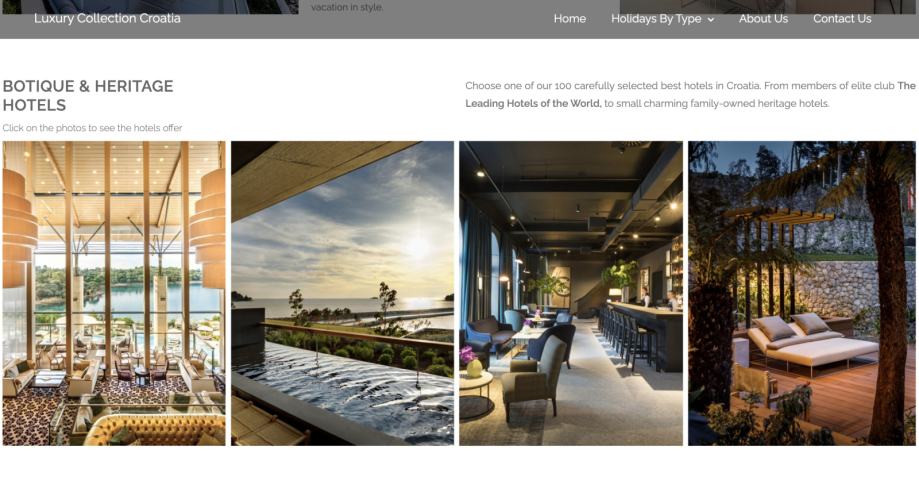Click the Botique & Heritage Hotels heading

88,96
